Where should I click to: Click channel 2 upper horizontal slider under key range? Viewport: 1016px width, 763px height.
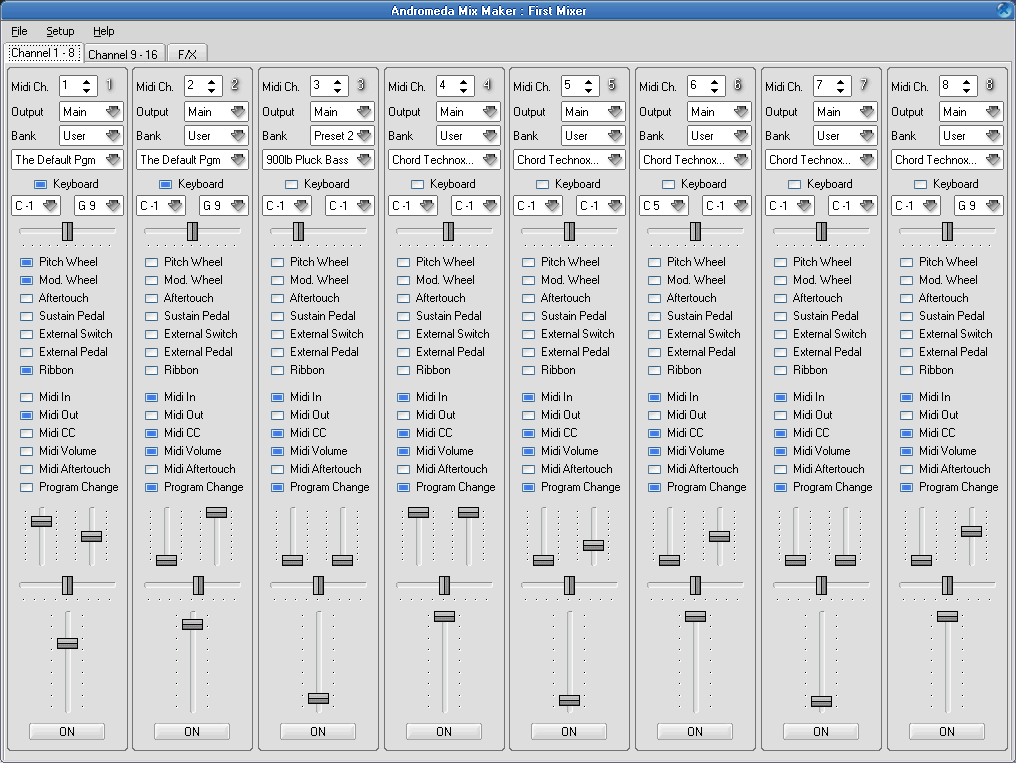click(x=192, y=231)
